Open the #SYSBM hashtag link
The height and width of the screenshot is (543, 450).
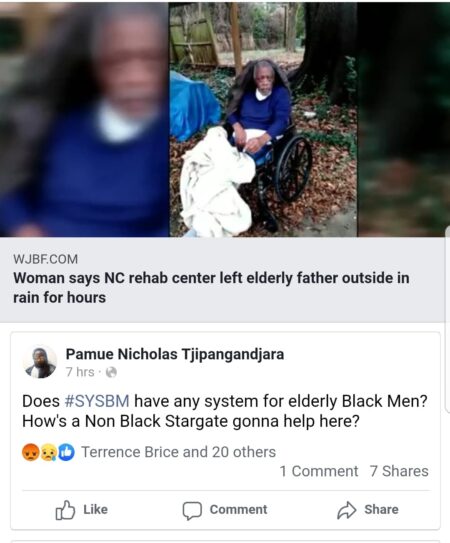click(97, 401)
